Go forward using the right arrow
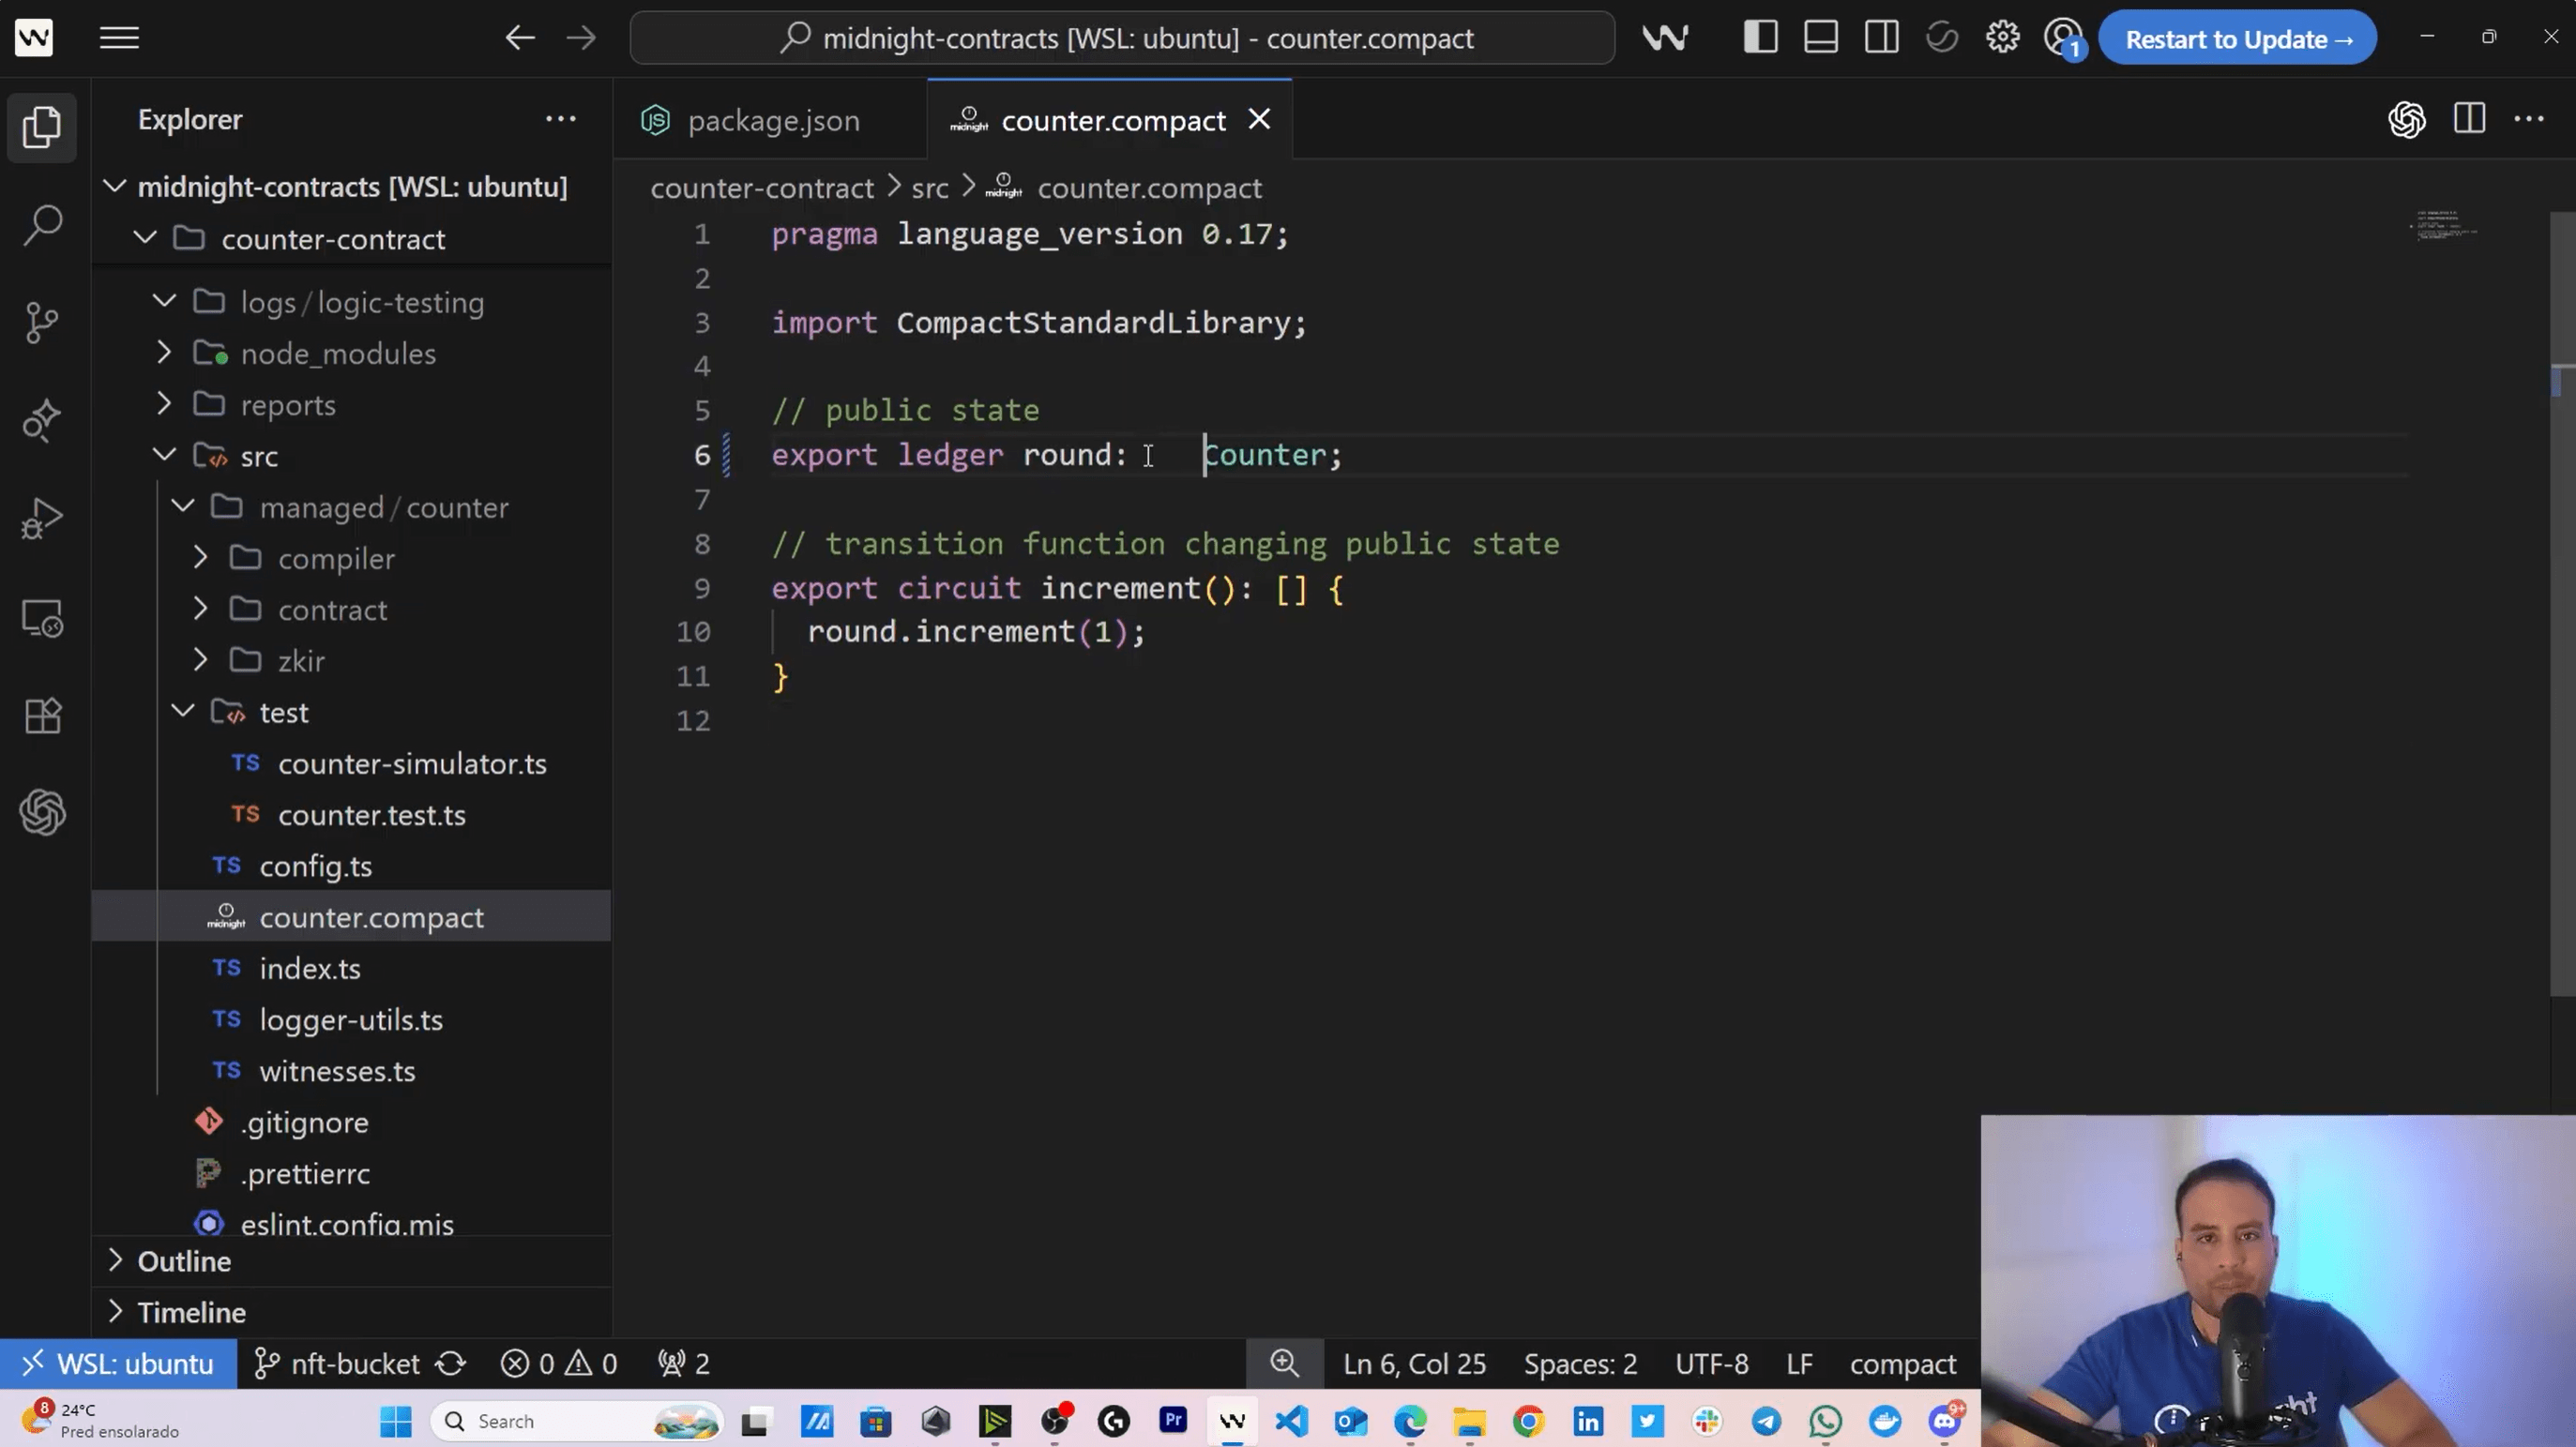 pos(581,38)
